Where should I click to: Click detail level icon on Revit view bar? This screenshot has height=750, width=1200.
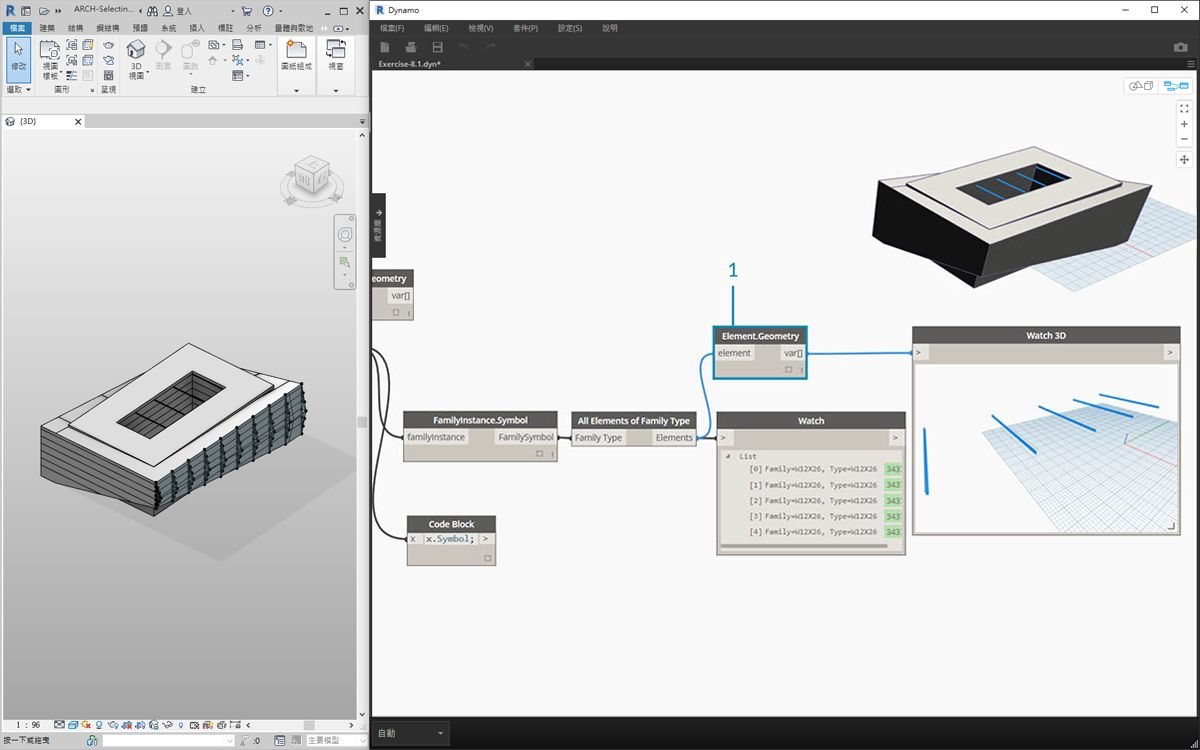(x=59, y=725)
